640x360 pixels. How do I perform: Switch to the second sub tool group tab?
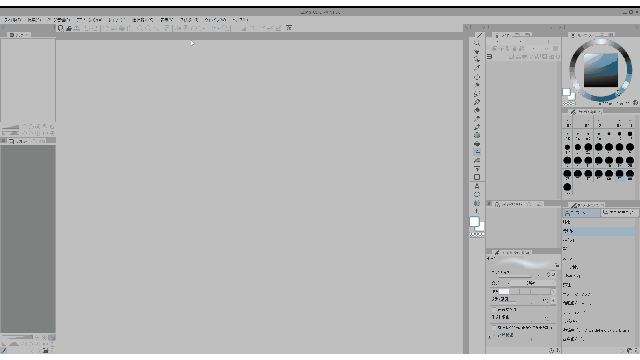point(619,213)
